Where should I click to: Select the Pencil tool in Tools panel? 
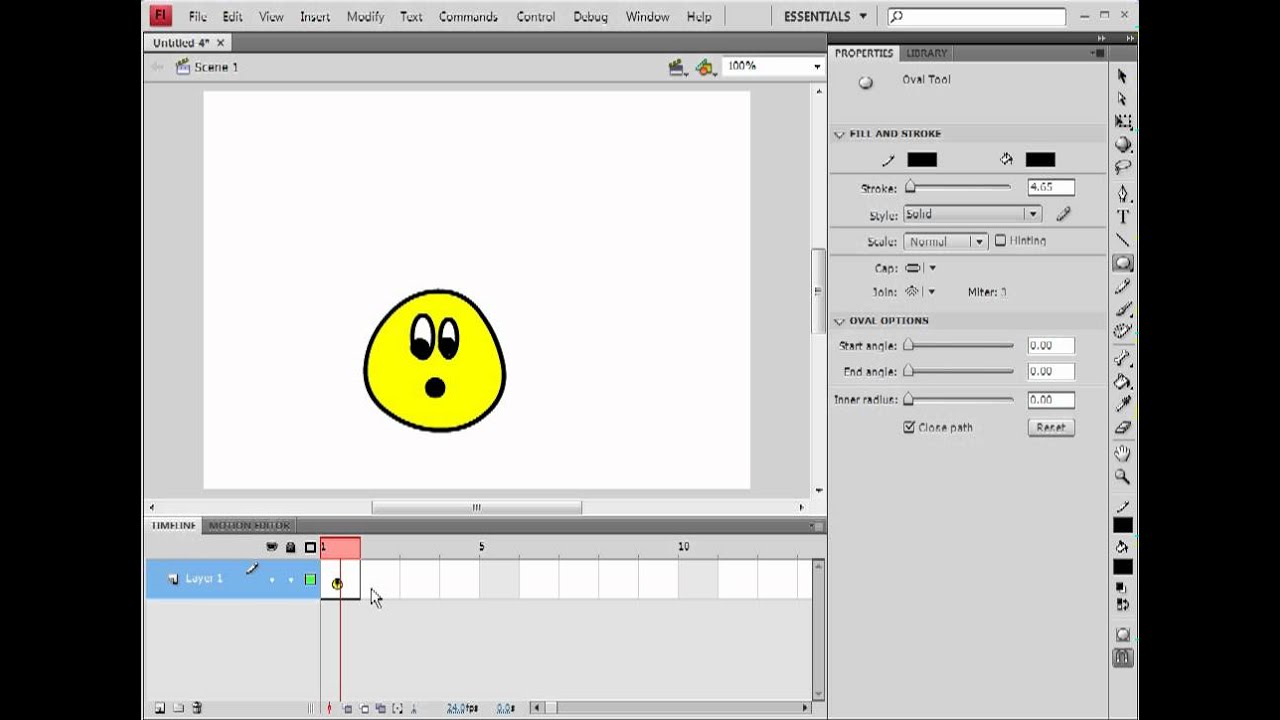tap(1122, 286)
